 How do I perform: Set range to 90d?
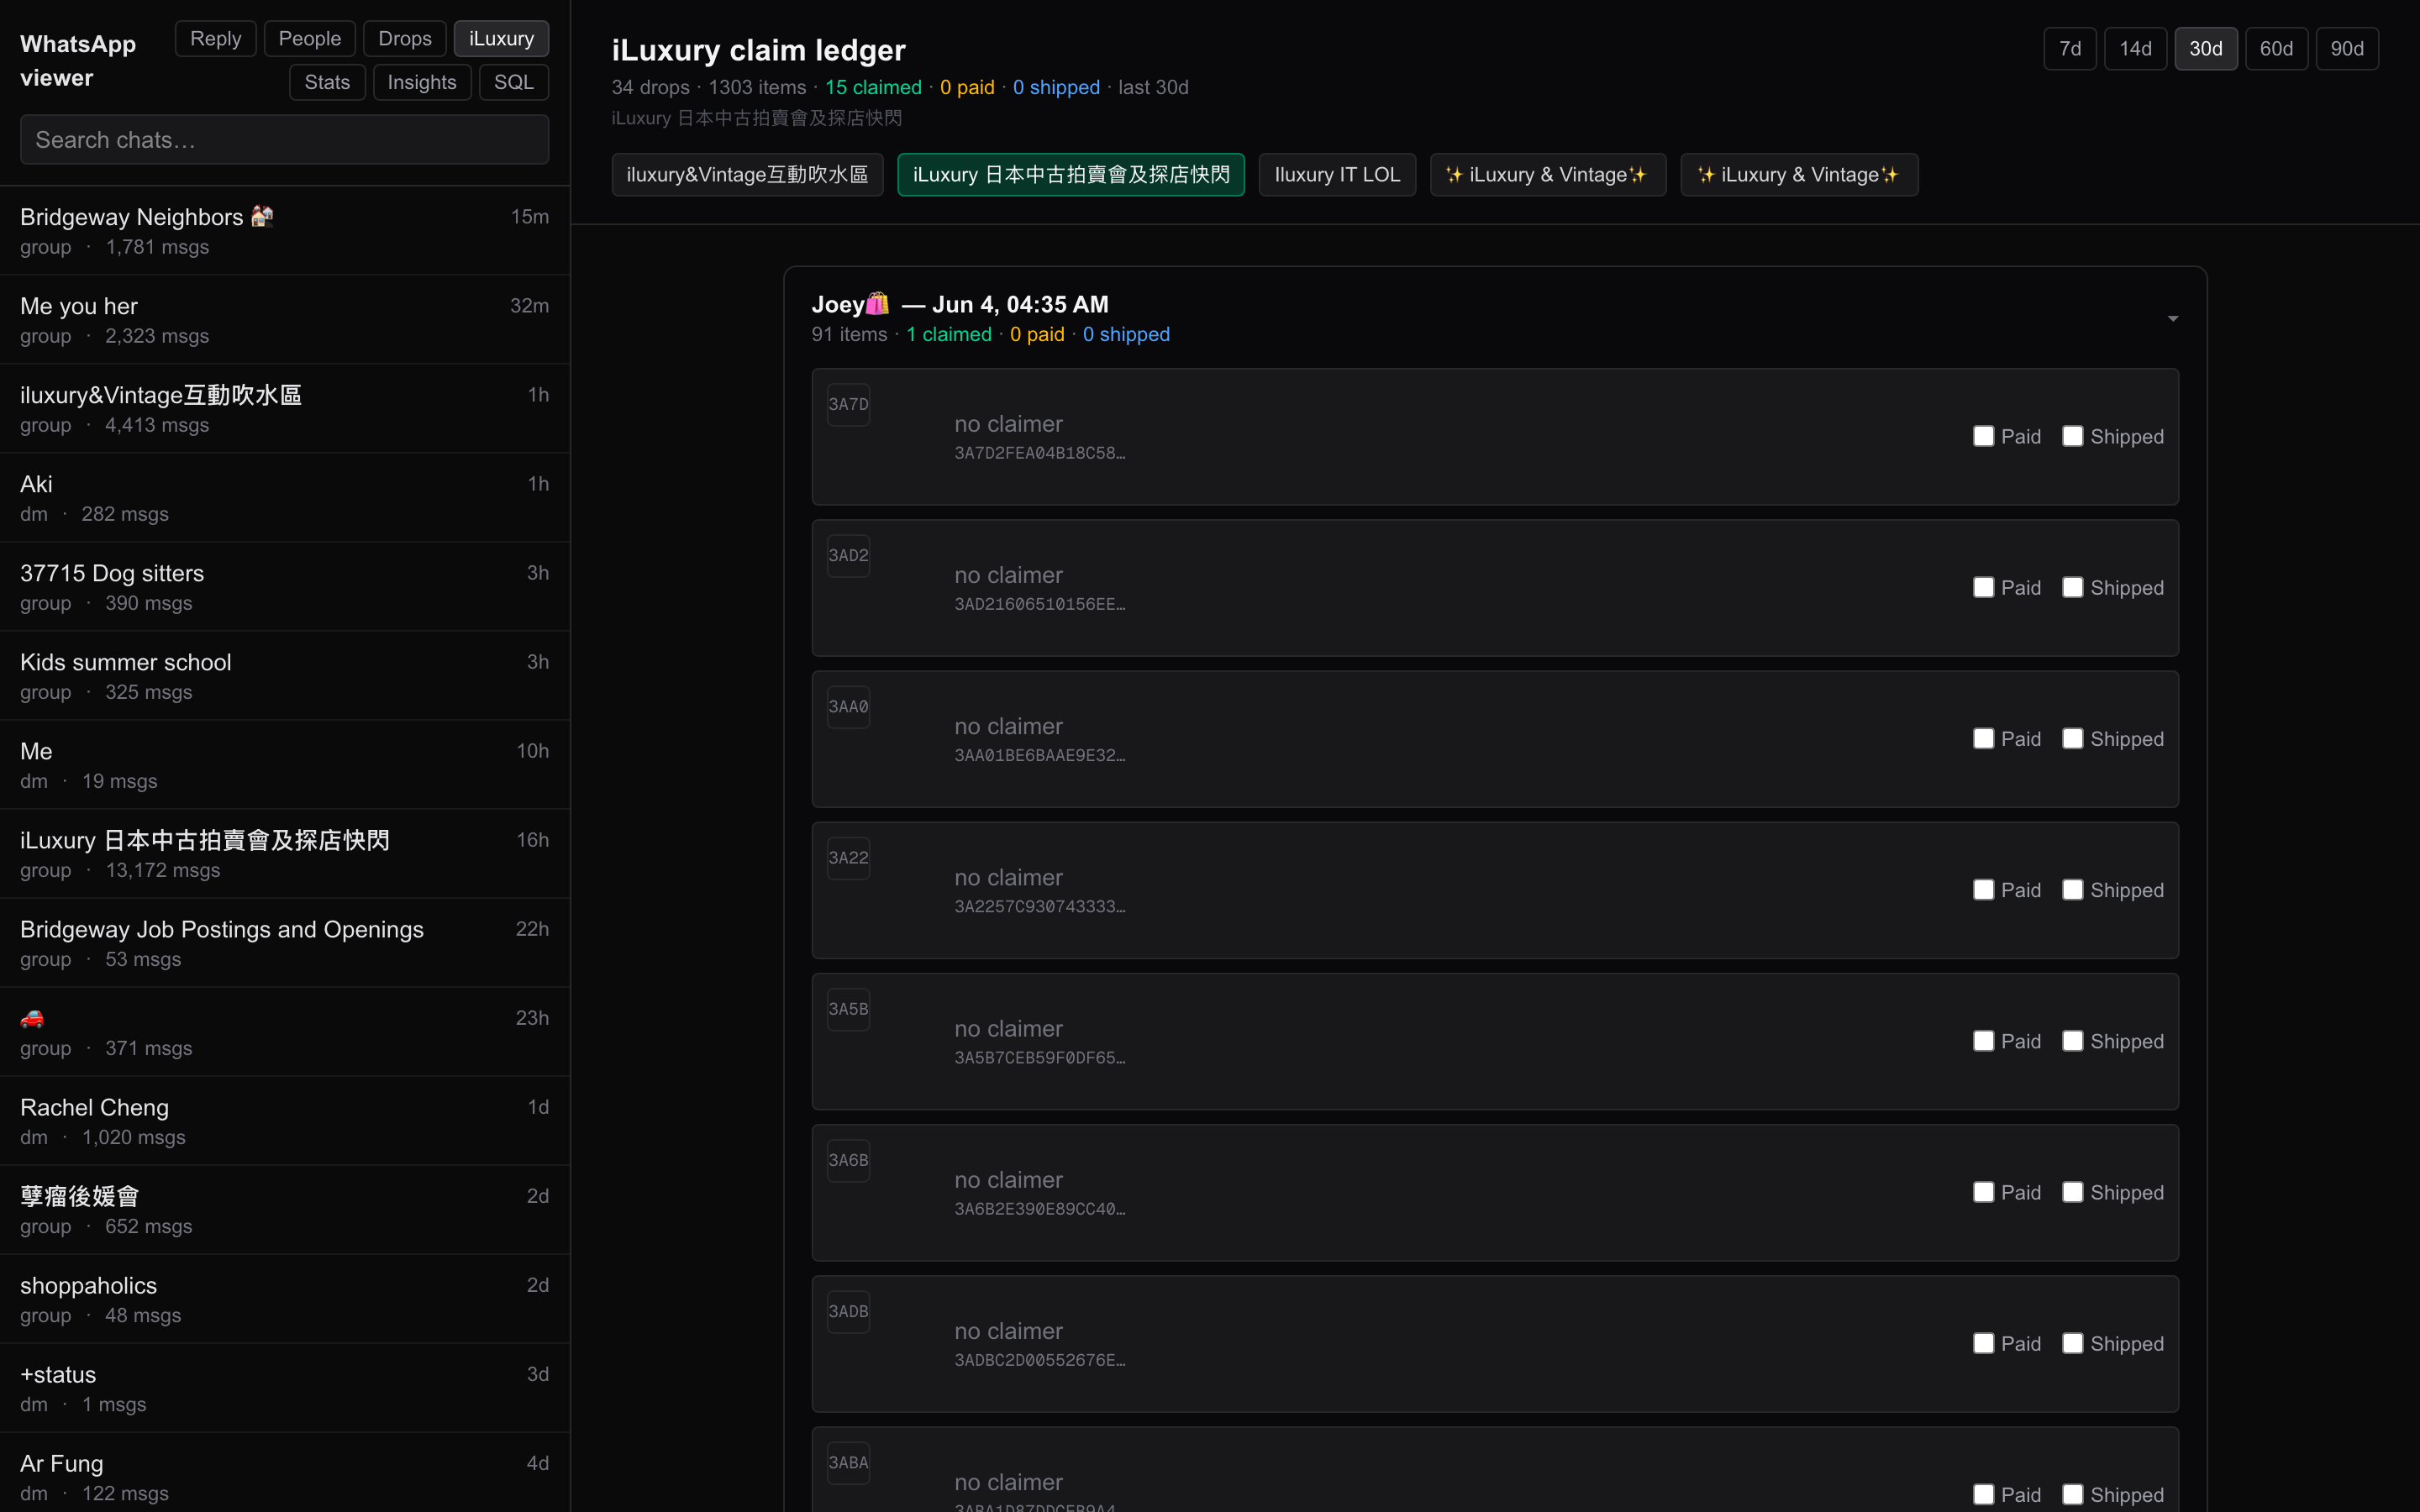2347,48
